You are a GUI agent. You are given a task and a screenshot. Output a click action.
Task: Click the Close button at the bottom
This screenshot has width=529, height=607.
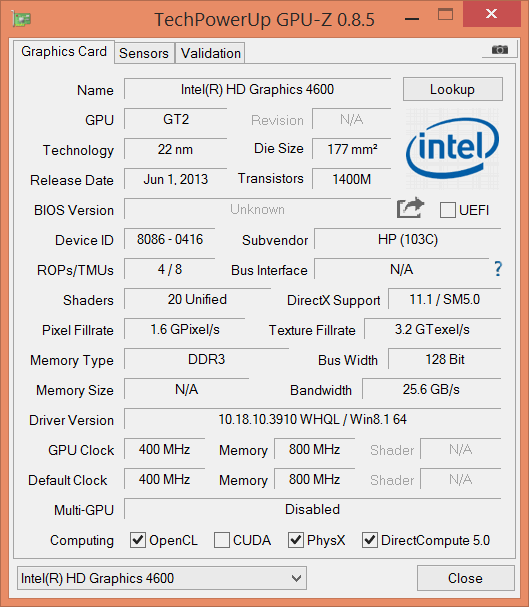point(466,578)
